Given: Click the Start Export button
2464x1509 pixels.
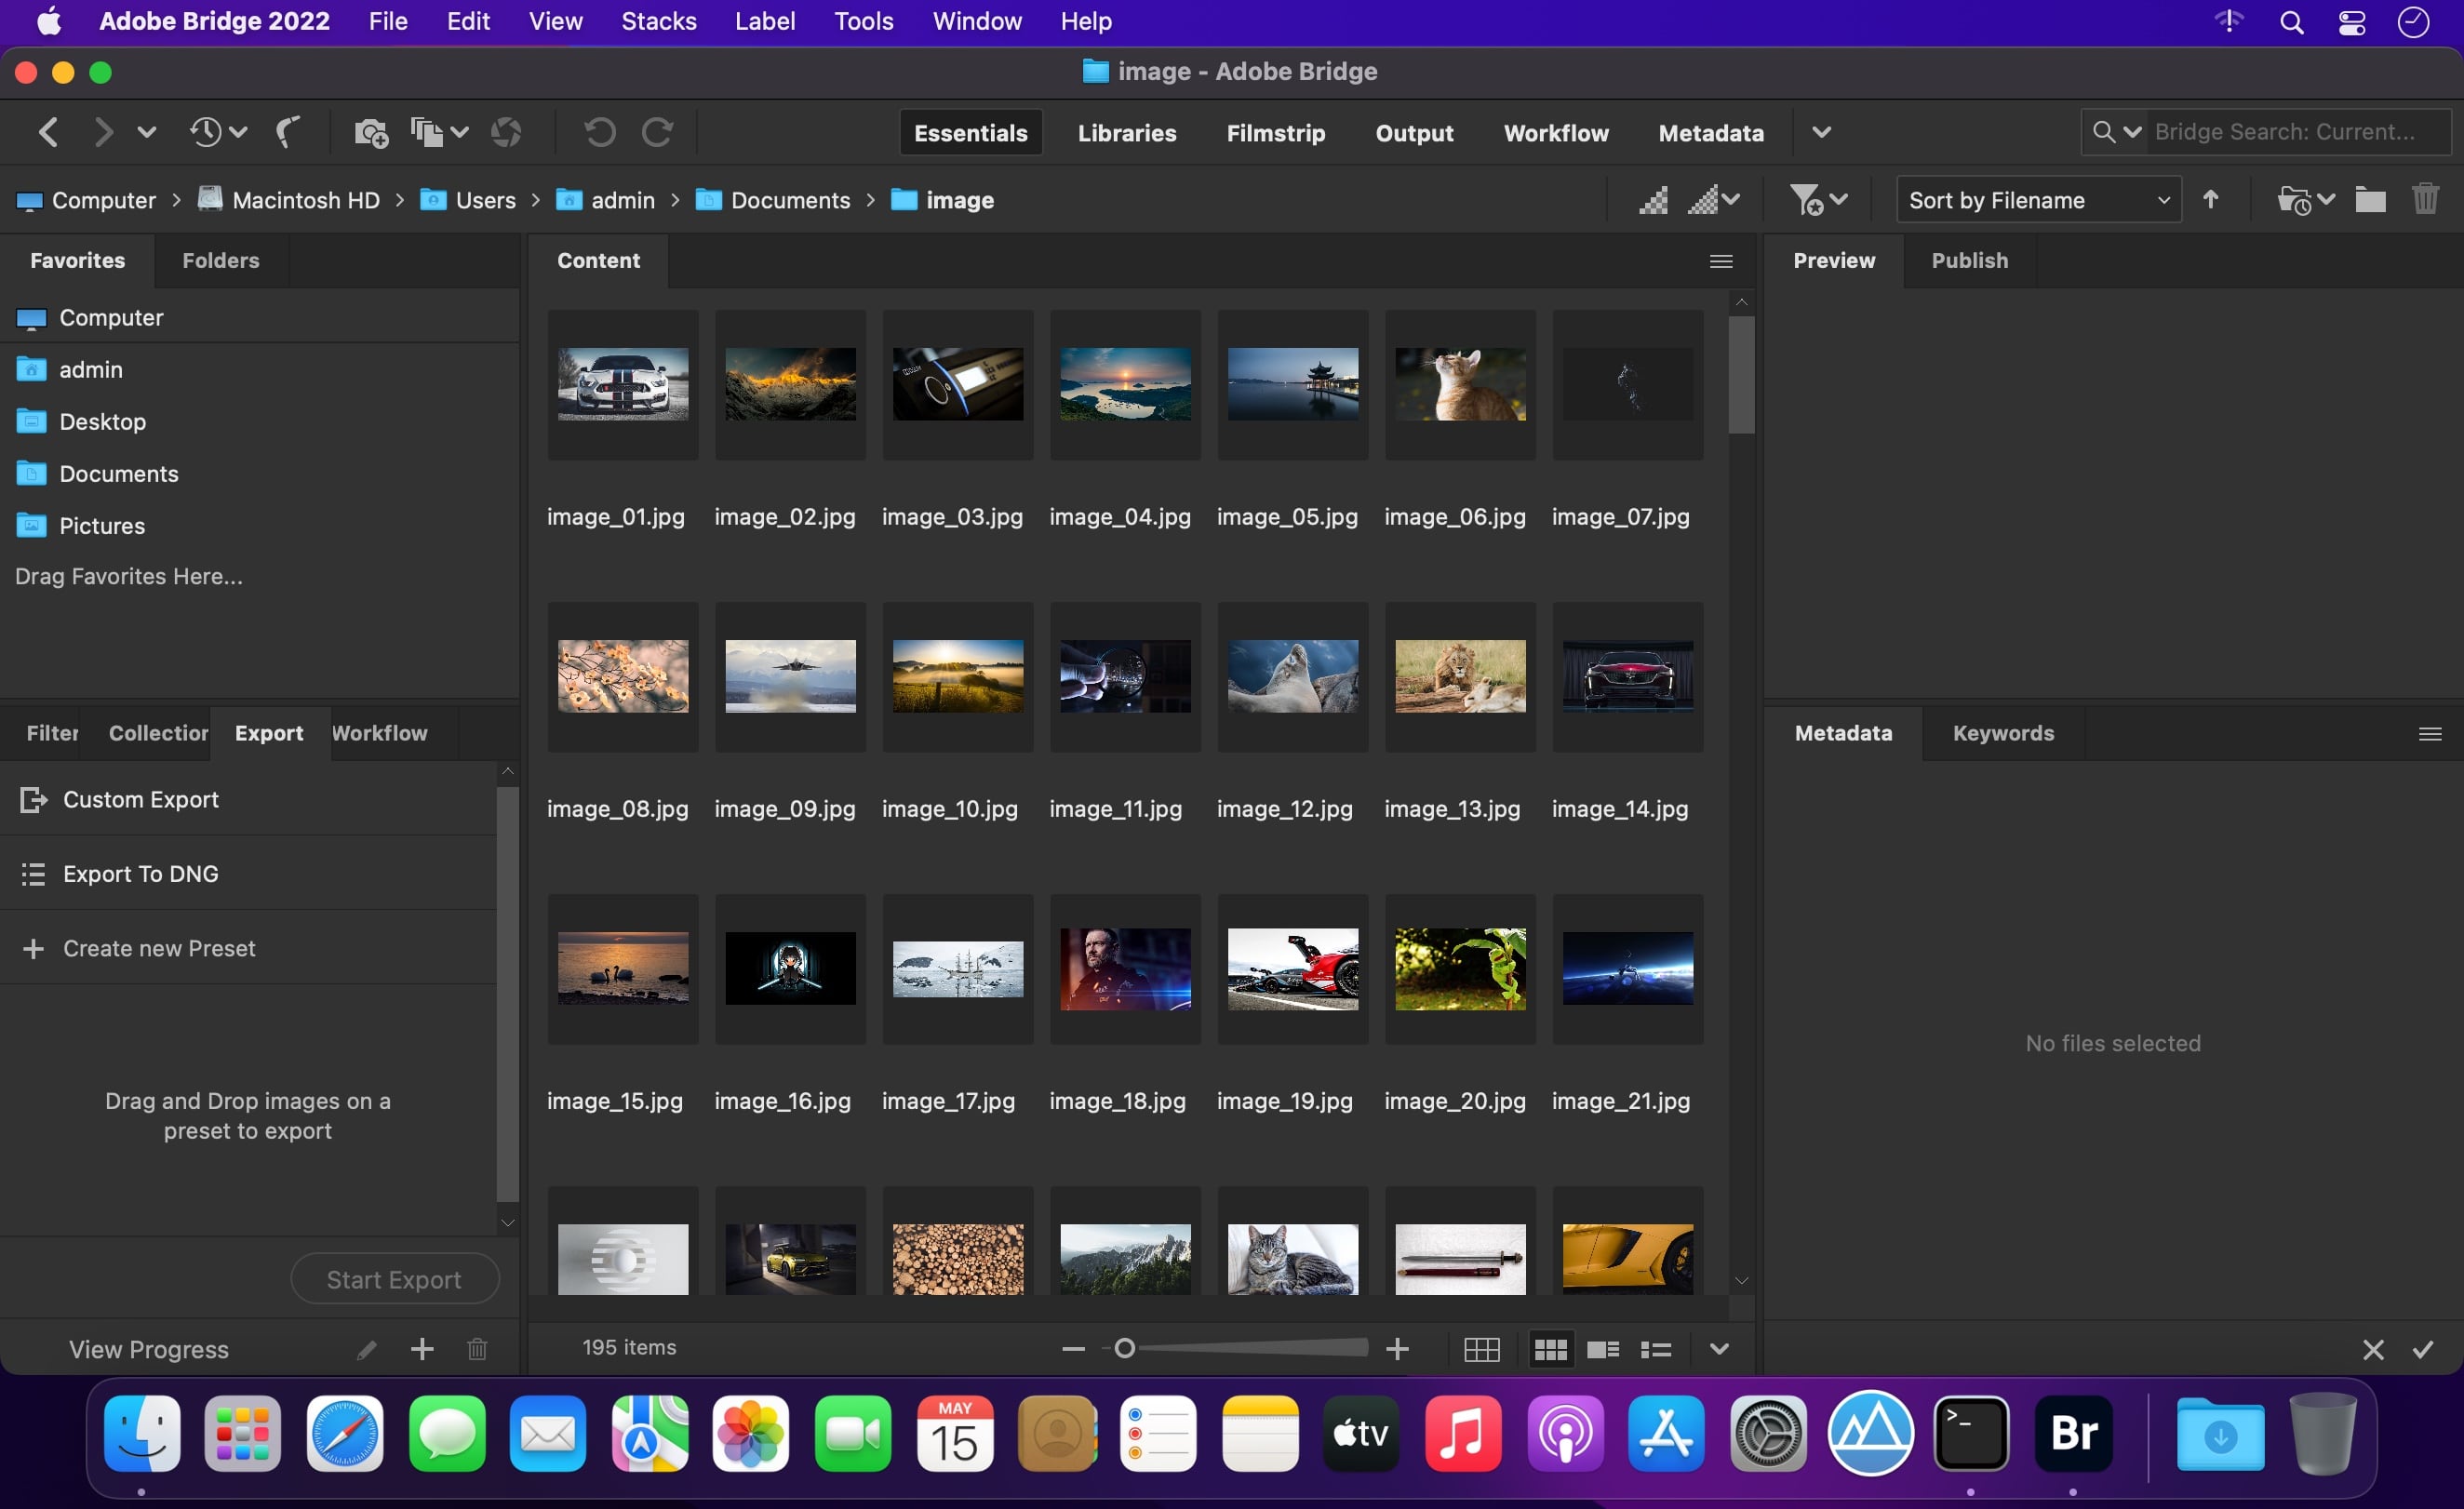Looking at the screenshot, I should tap(394, 1279).
